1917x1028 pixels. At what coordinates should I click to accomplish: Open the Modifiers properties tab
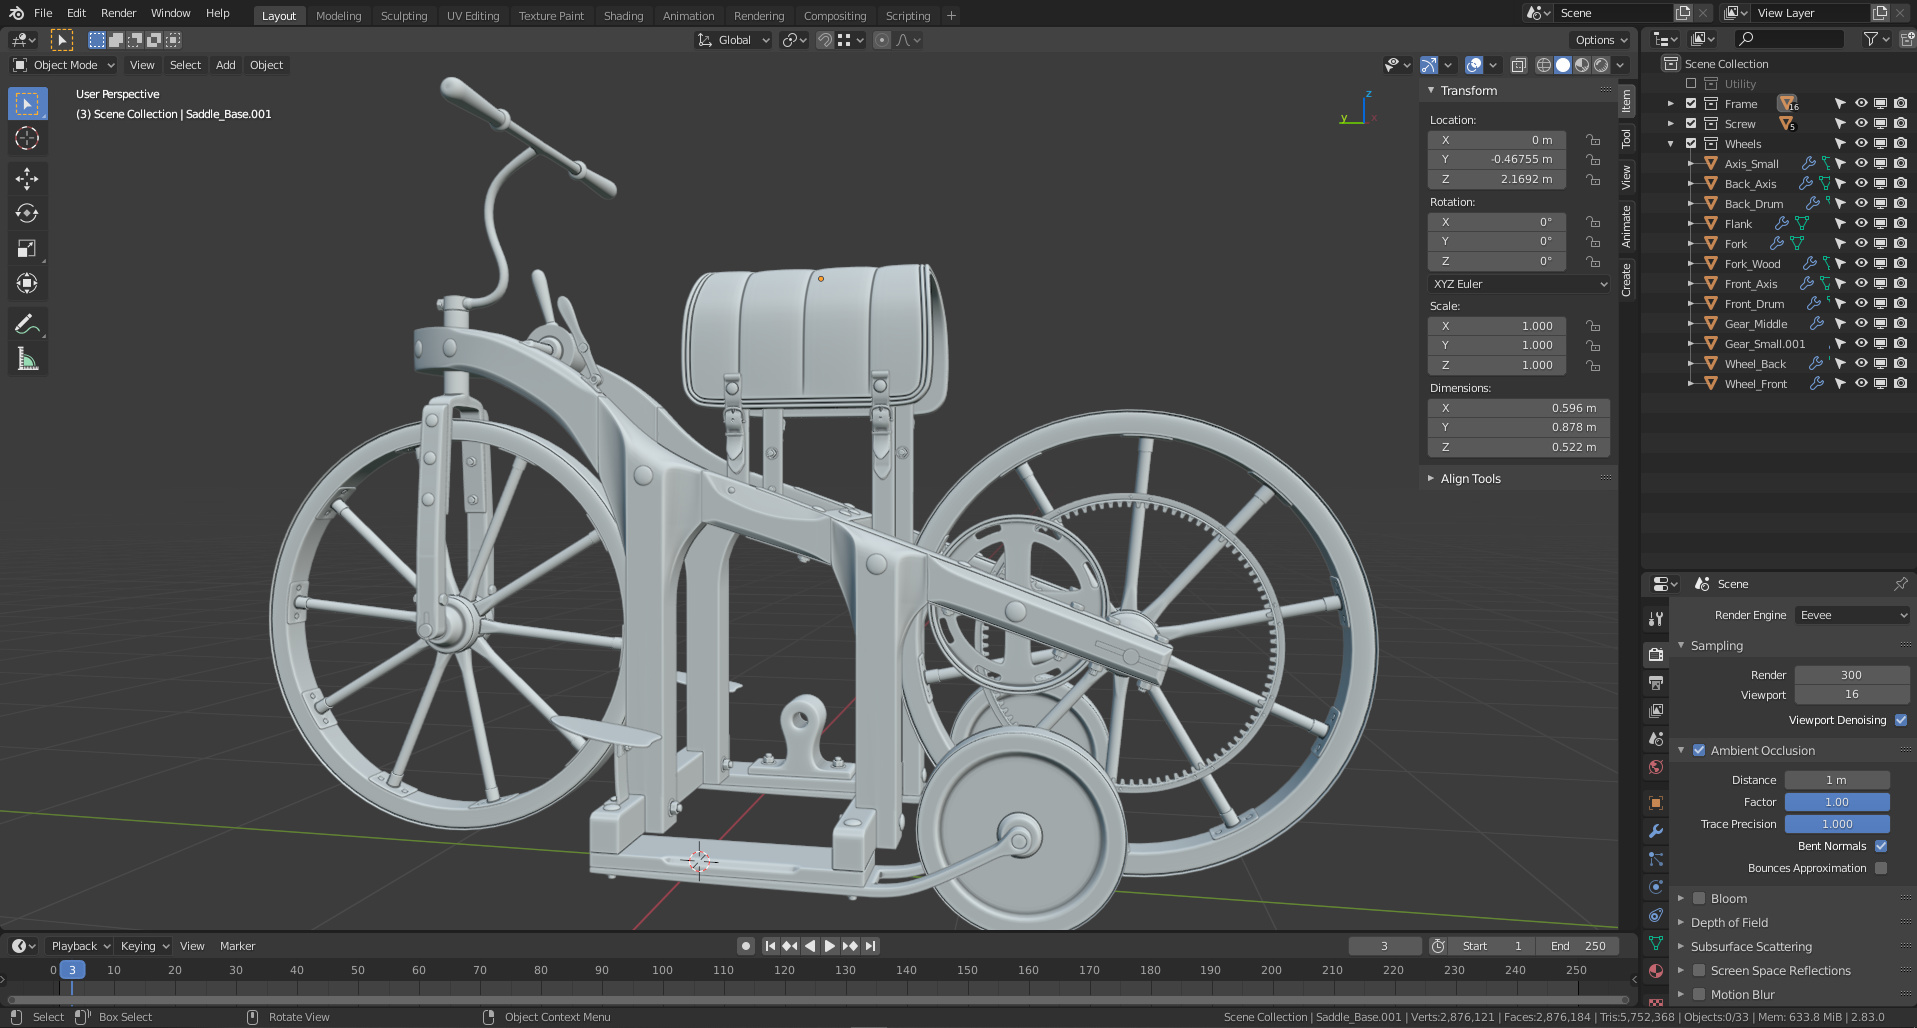coord(1656,831)
